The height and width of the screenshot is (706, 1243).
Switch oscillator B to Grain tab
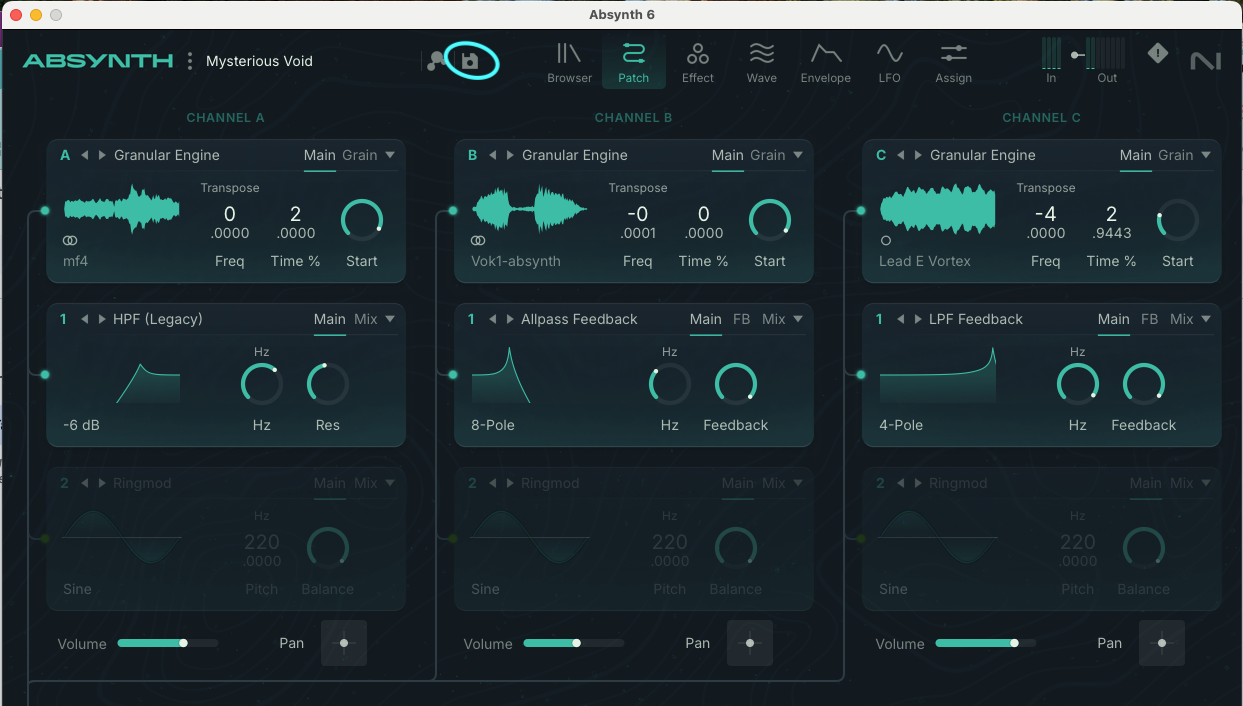[x=768, y=155]
